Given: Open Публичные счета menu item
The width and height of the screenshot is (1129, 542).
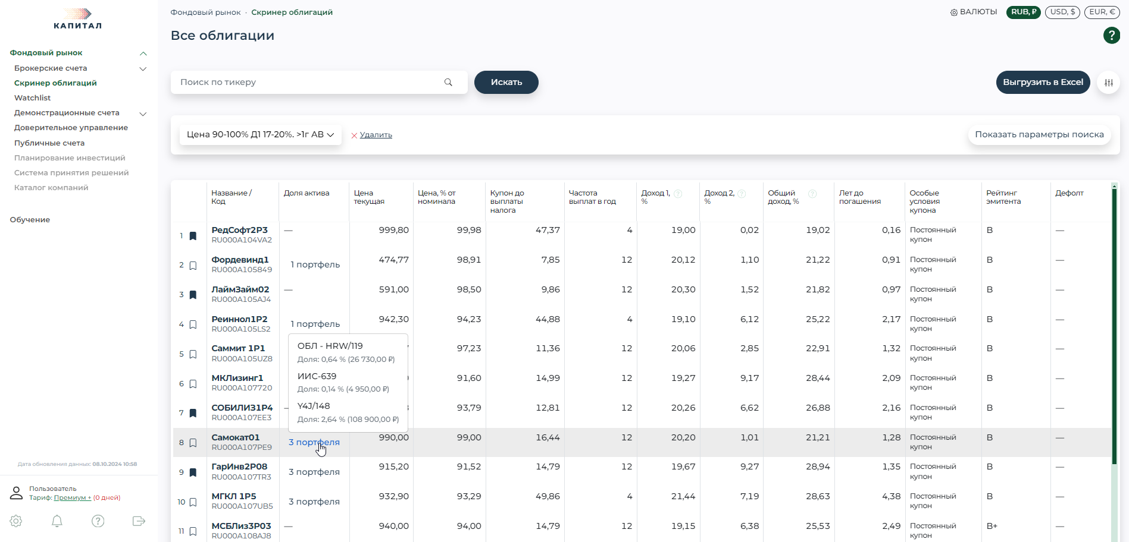Looking at the screenshot, I should pos(49,143).
